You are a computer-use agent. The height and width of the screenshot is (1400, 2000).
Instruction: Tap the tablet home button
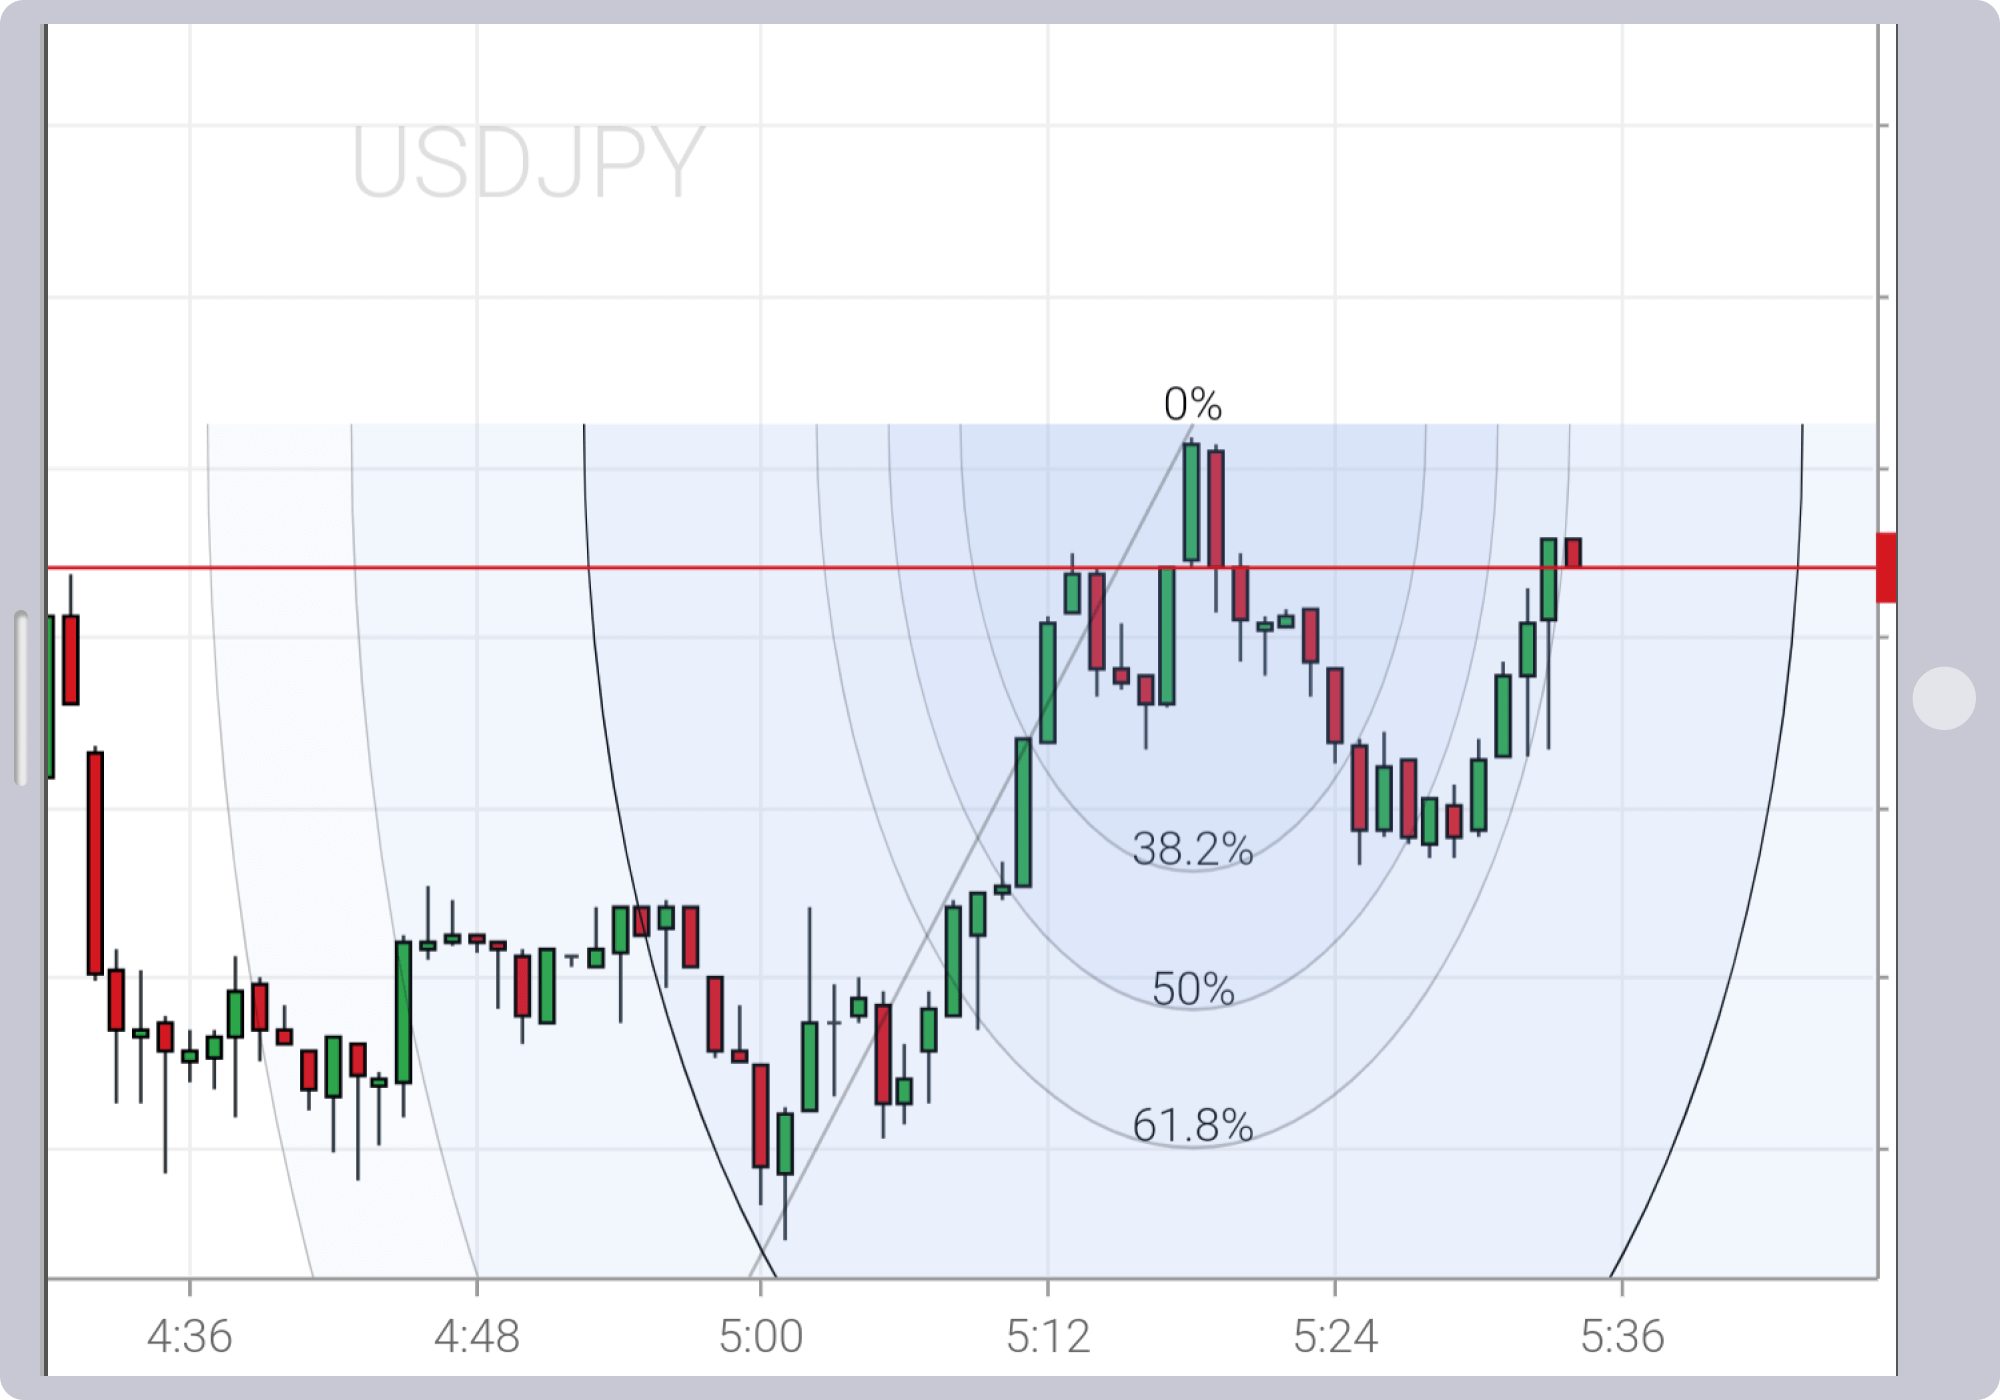(1943, 698)
